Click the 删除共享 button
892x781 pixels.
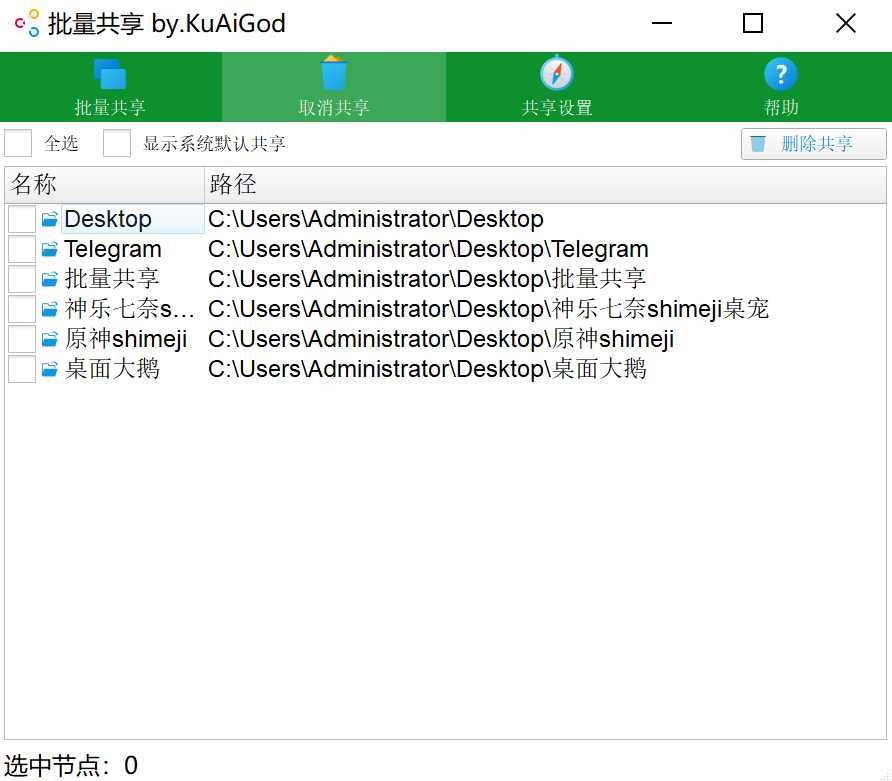click(x=813, y=143)
